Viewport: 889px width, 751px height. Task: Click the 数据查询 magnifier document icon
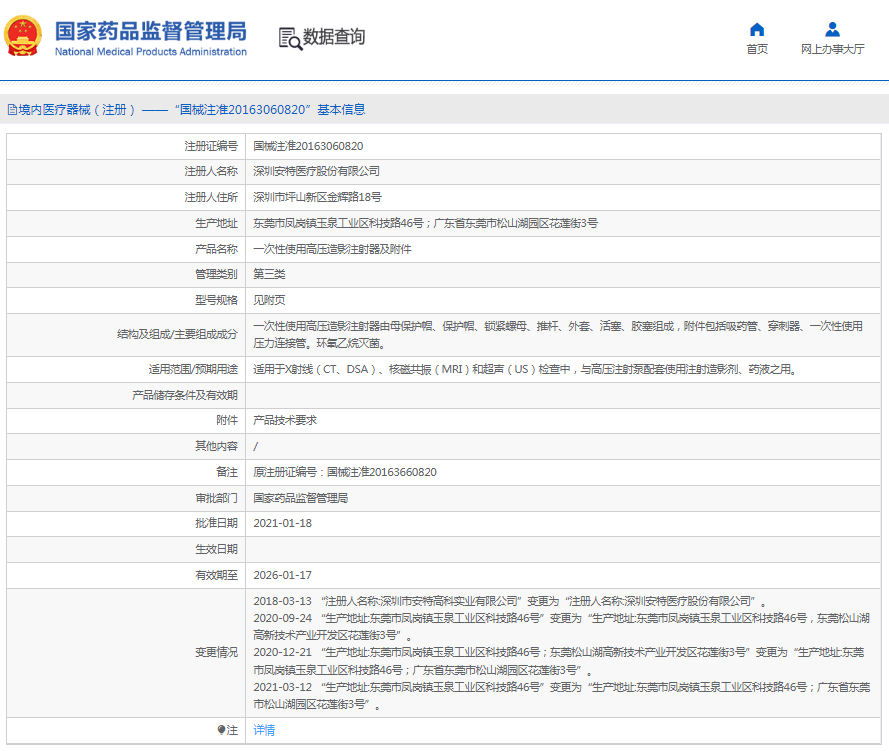(289, 38)
